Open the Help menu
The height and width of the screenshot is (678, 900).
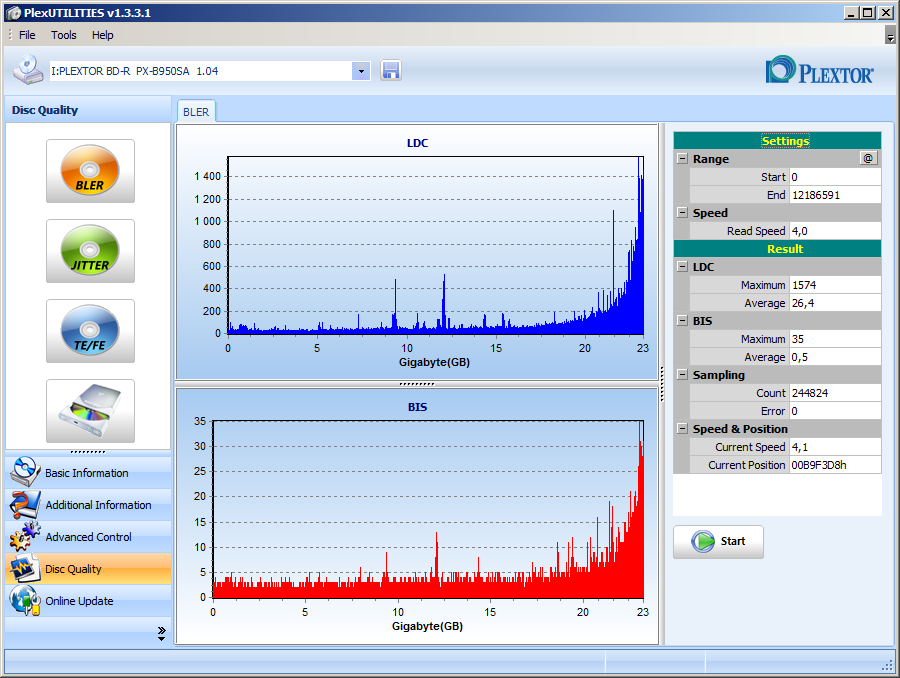point(103,35)
